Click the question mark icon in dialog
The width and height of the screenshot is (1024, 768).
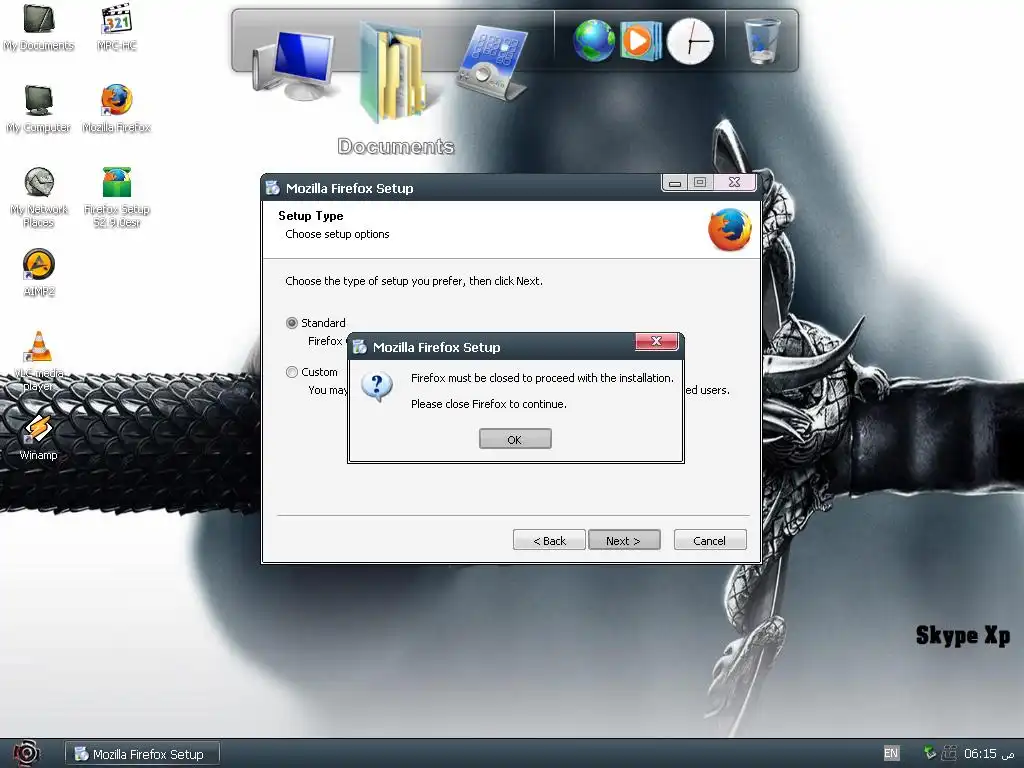(x=377, y=387)
